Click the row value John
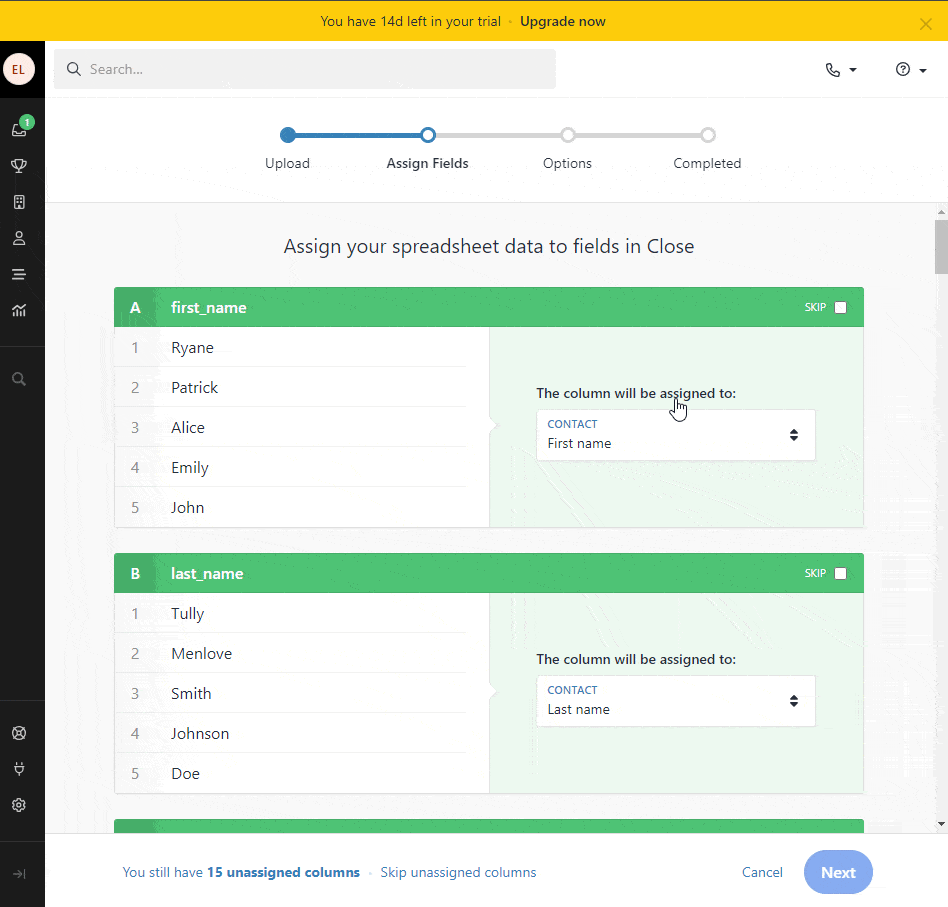 pyautogui.click(x=187, y=507)
